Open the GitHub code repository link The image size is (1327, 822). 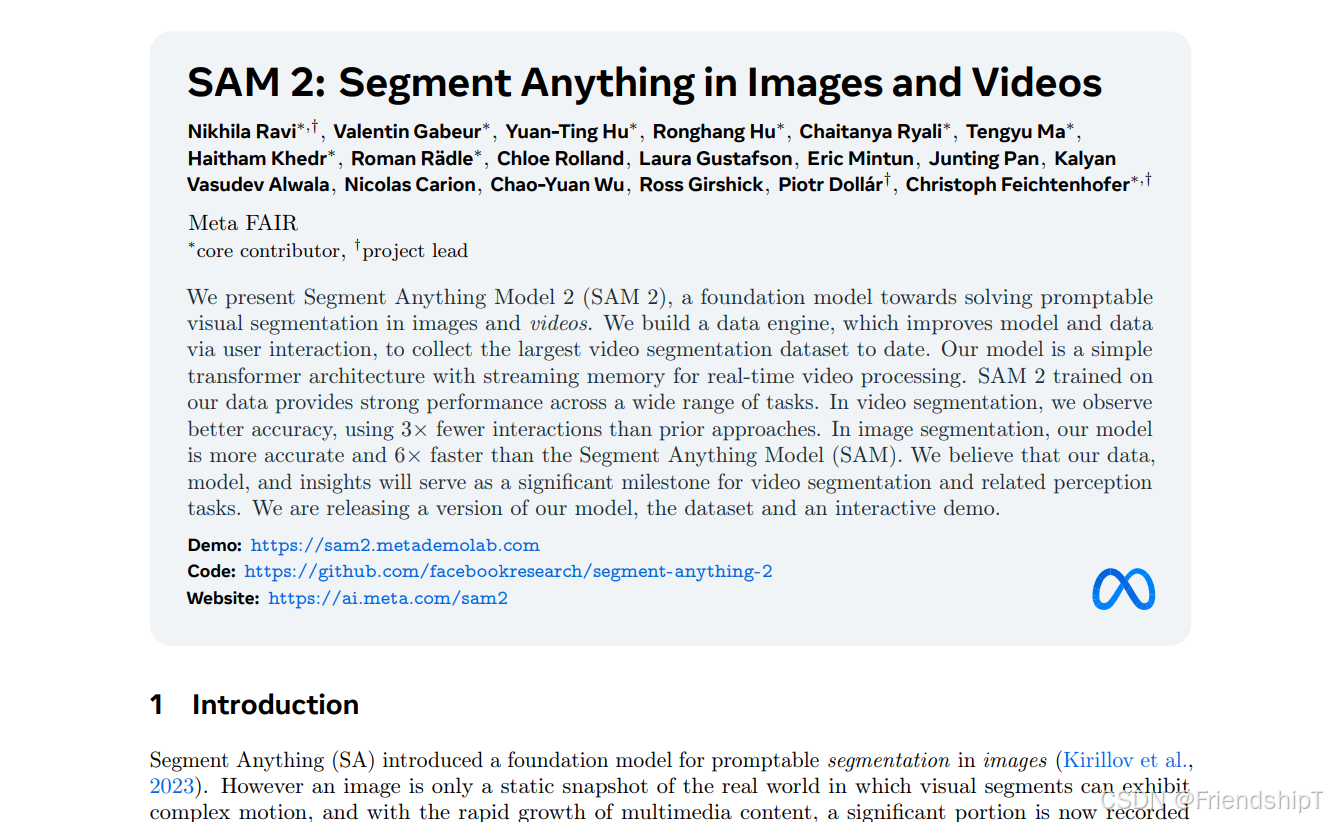[x=508, y=571]
